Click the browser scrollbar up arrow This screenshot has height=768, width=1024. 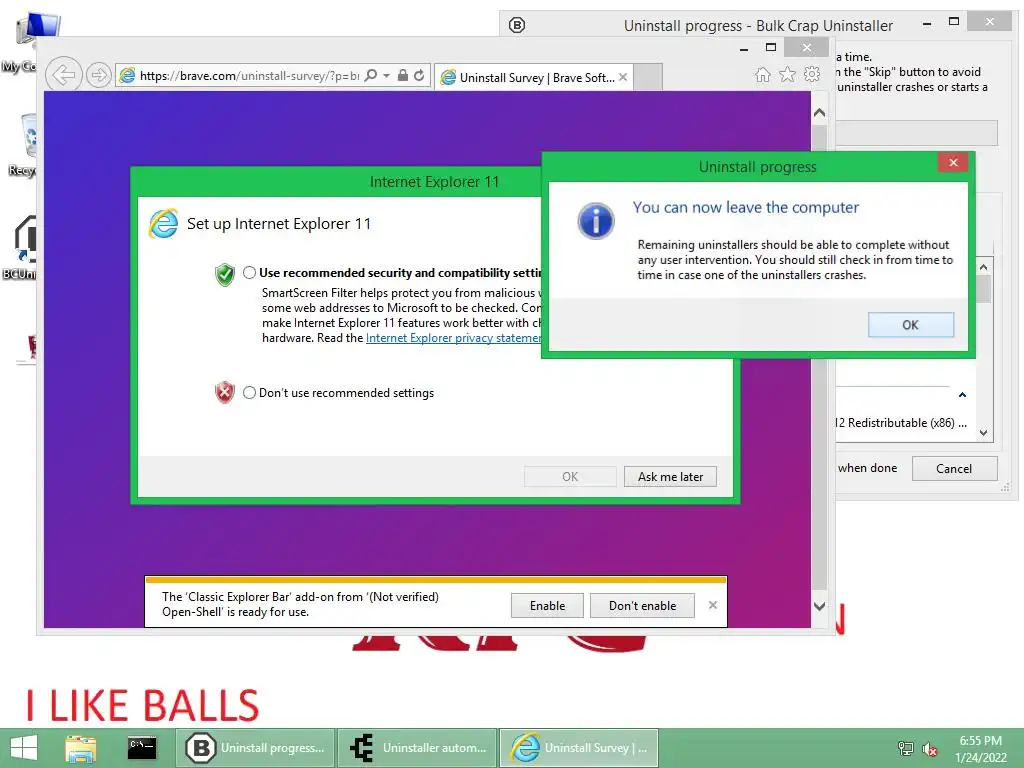[820, 113]
